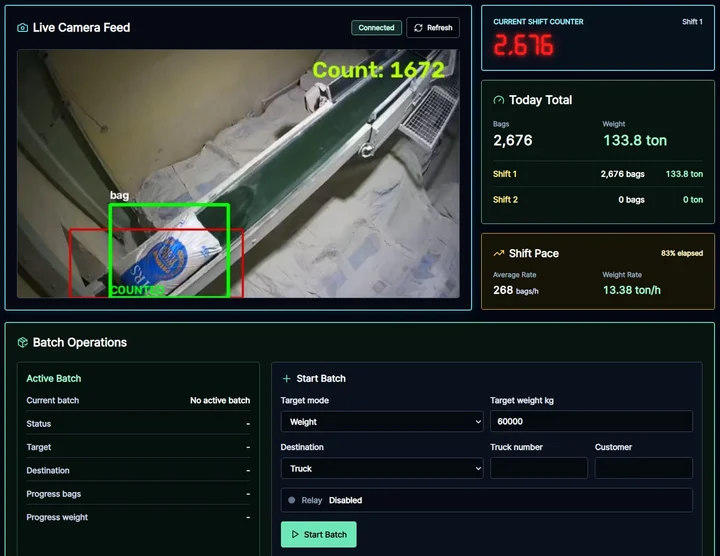This screenshot has height=556, width=720.
Task: Click the CURRENT SHIFT COUNTER heading
Action: [538, 22]
